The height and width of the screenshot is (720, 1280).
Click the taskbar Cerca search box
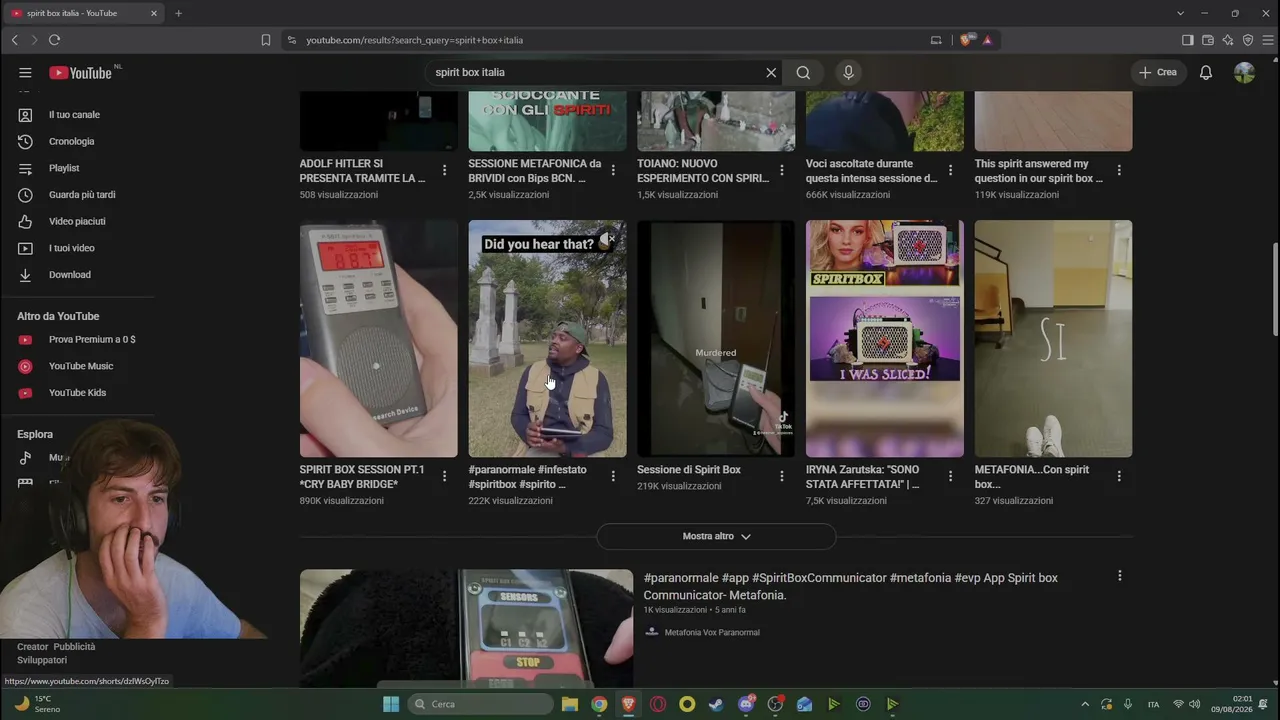click(x=482, y=704)
